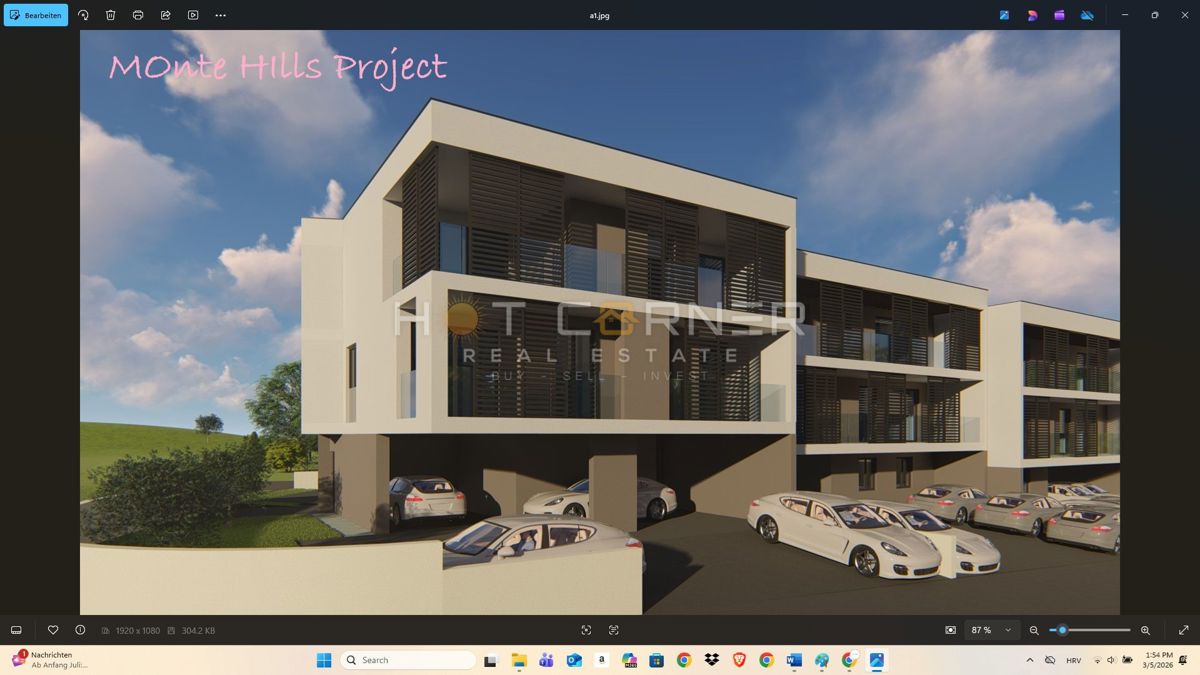Open Clipchamp from the purple title bar icon
The height and width of the screenshot is (675, 1200).
pos(1059,15)
